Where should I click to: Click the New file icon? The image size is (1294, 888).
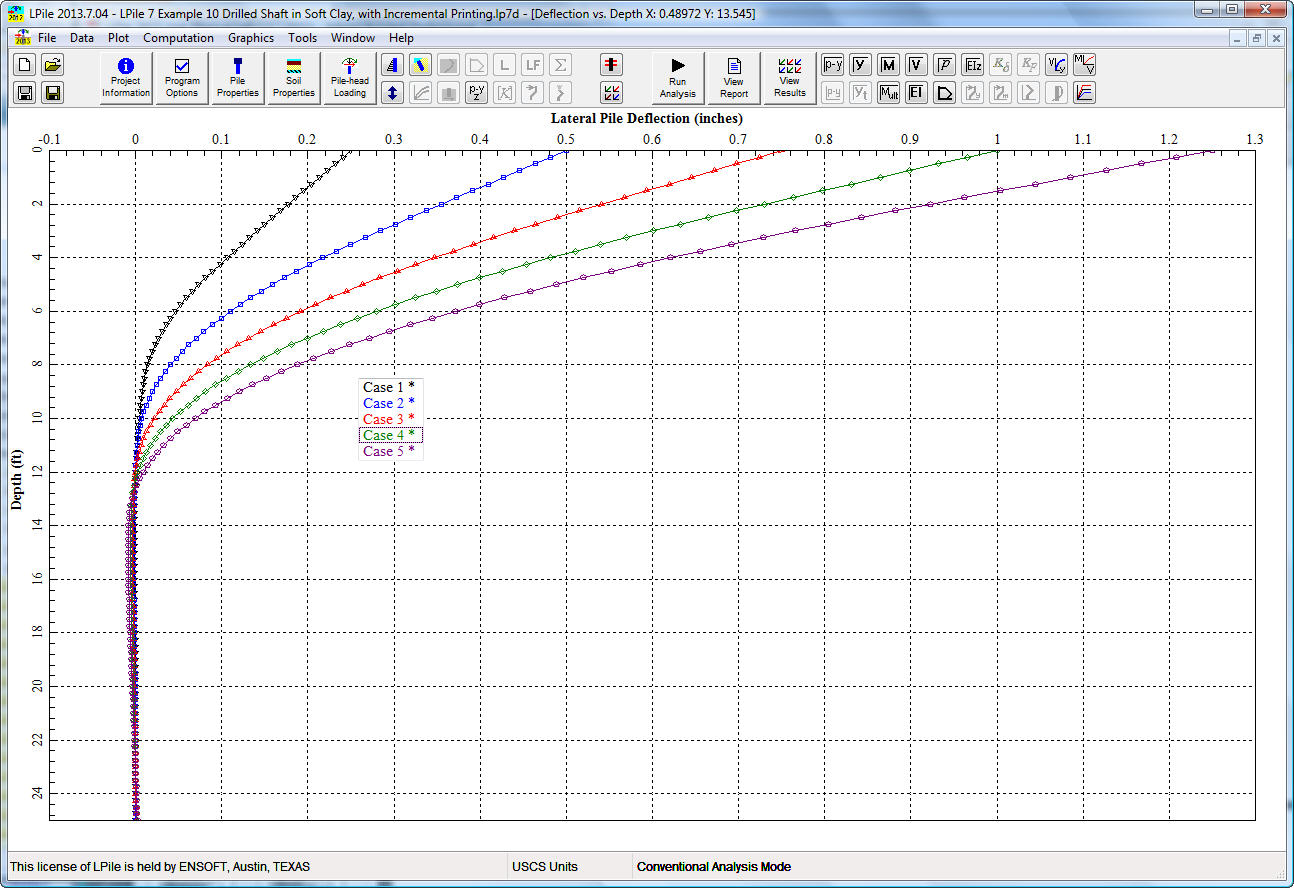click(26, 65)
